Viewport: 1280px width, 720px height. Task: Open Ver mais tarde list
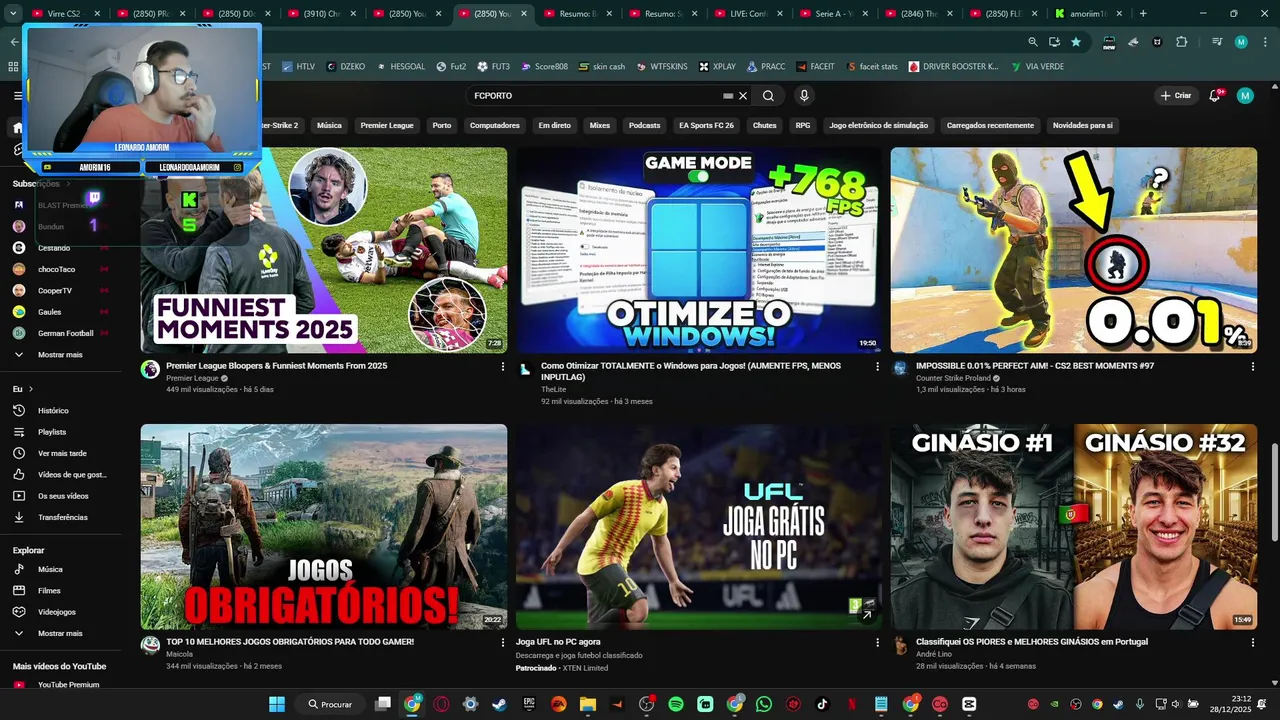point(62,453)
